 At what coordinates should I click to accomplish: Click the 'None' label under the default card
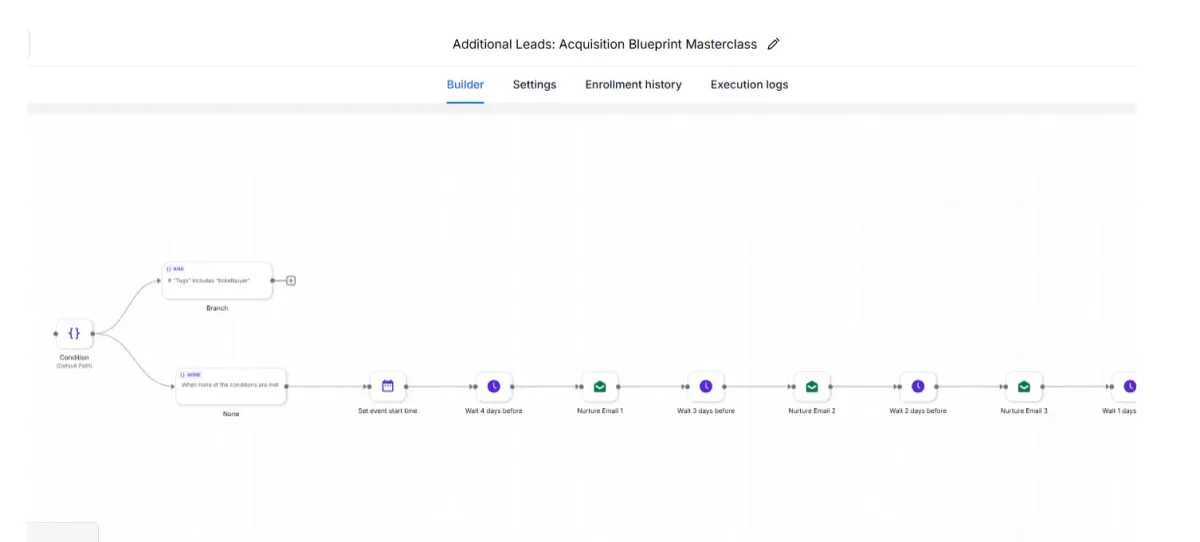click(231, 414)
